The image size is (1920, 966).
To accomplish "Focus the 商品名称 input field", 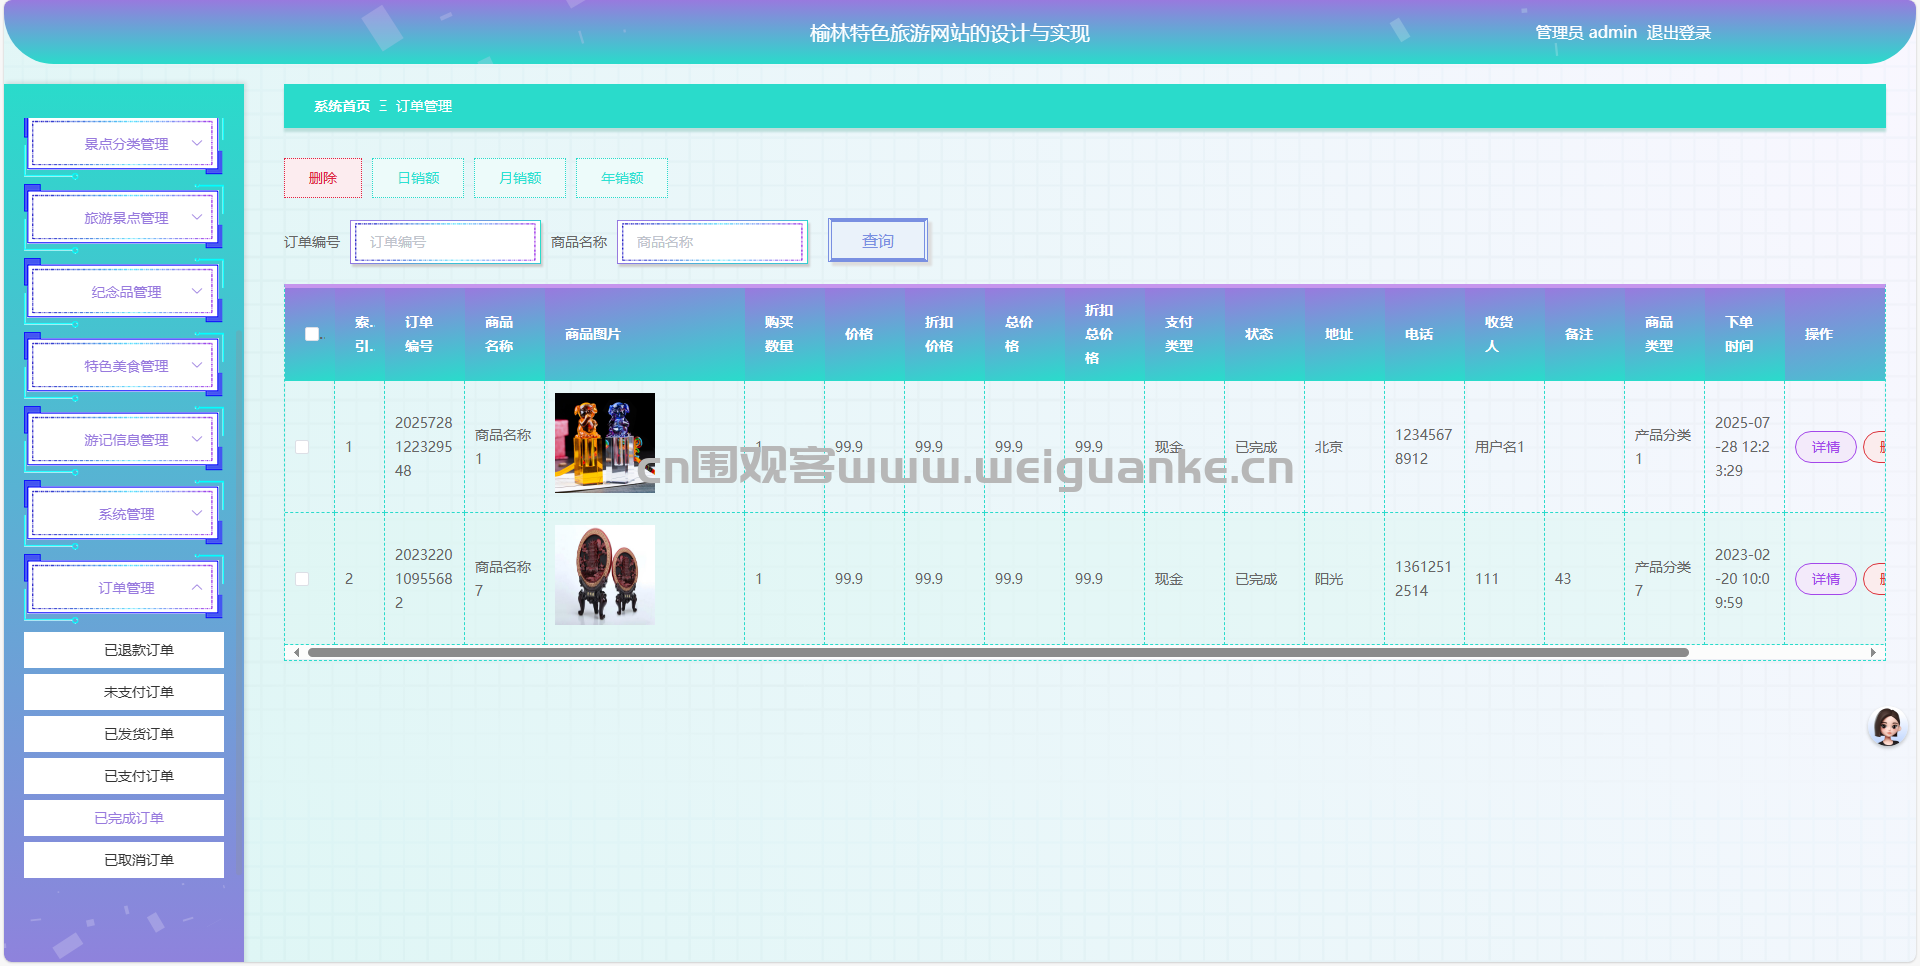I will [713, 242].
